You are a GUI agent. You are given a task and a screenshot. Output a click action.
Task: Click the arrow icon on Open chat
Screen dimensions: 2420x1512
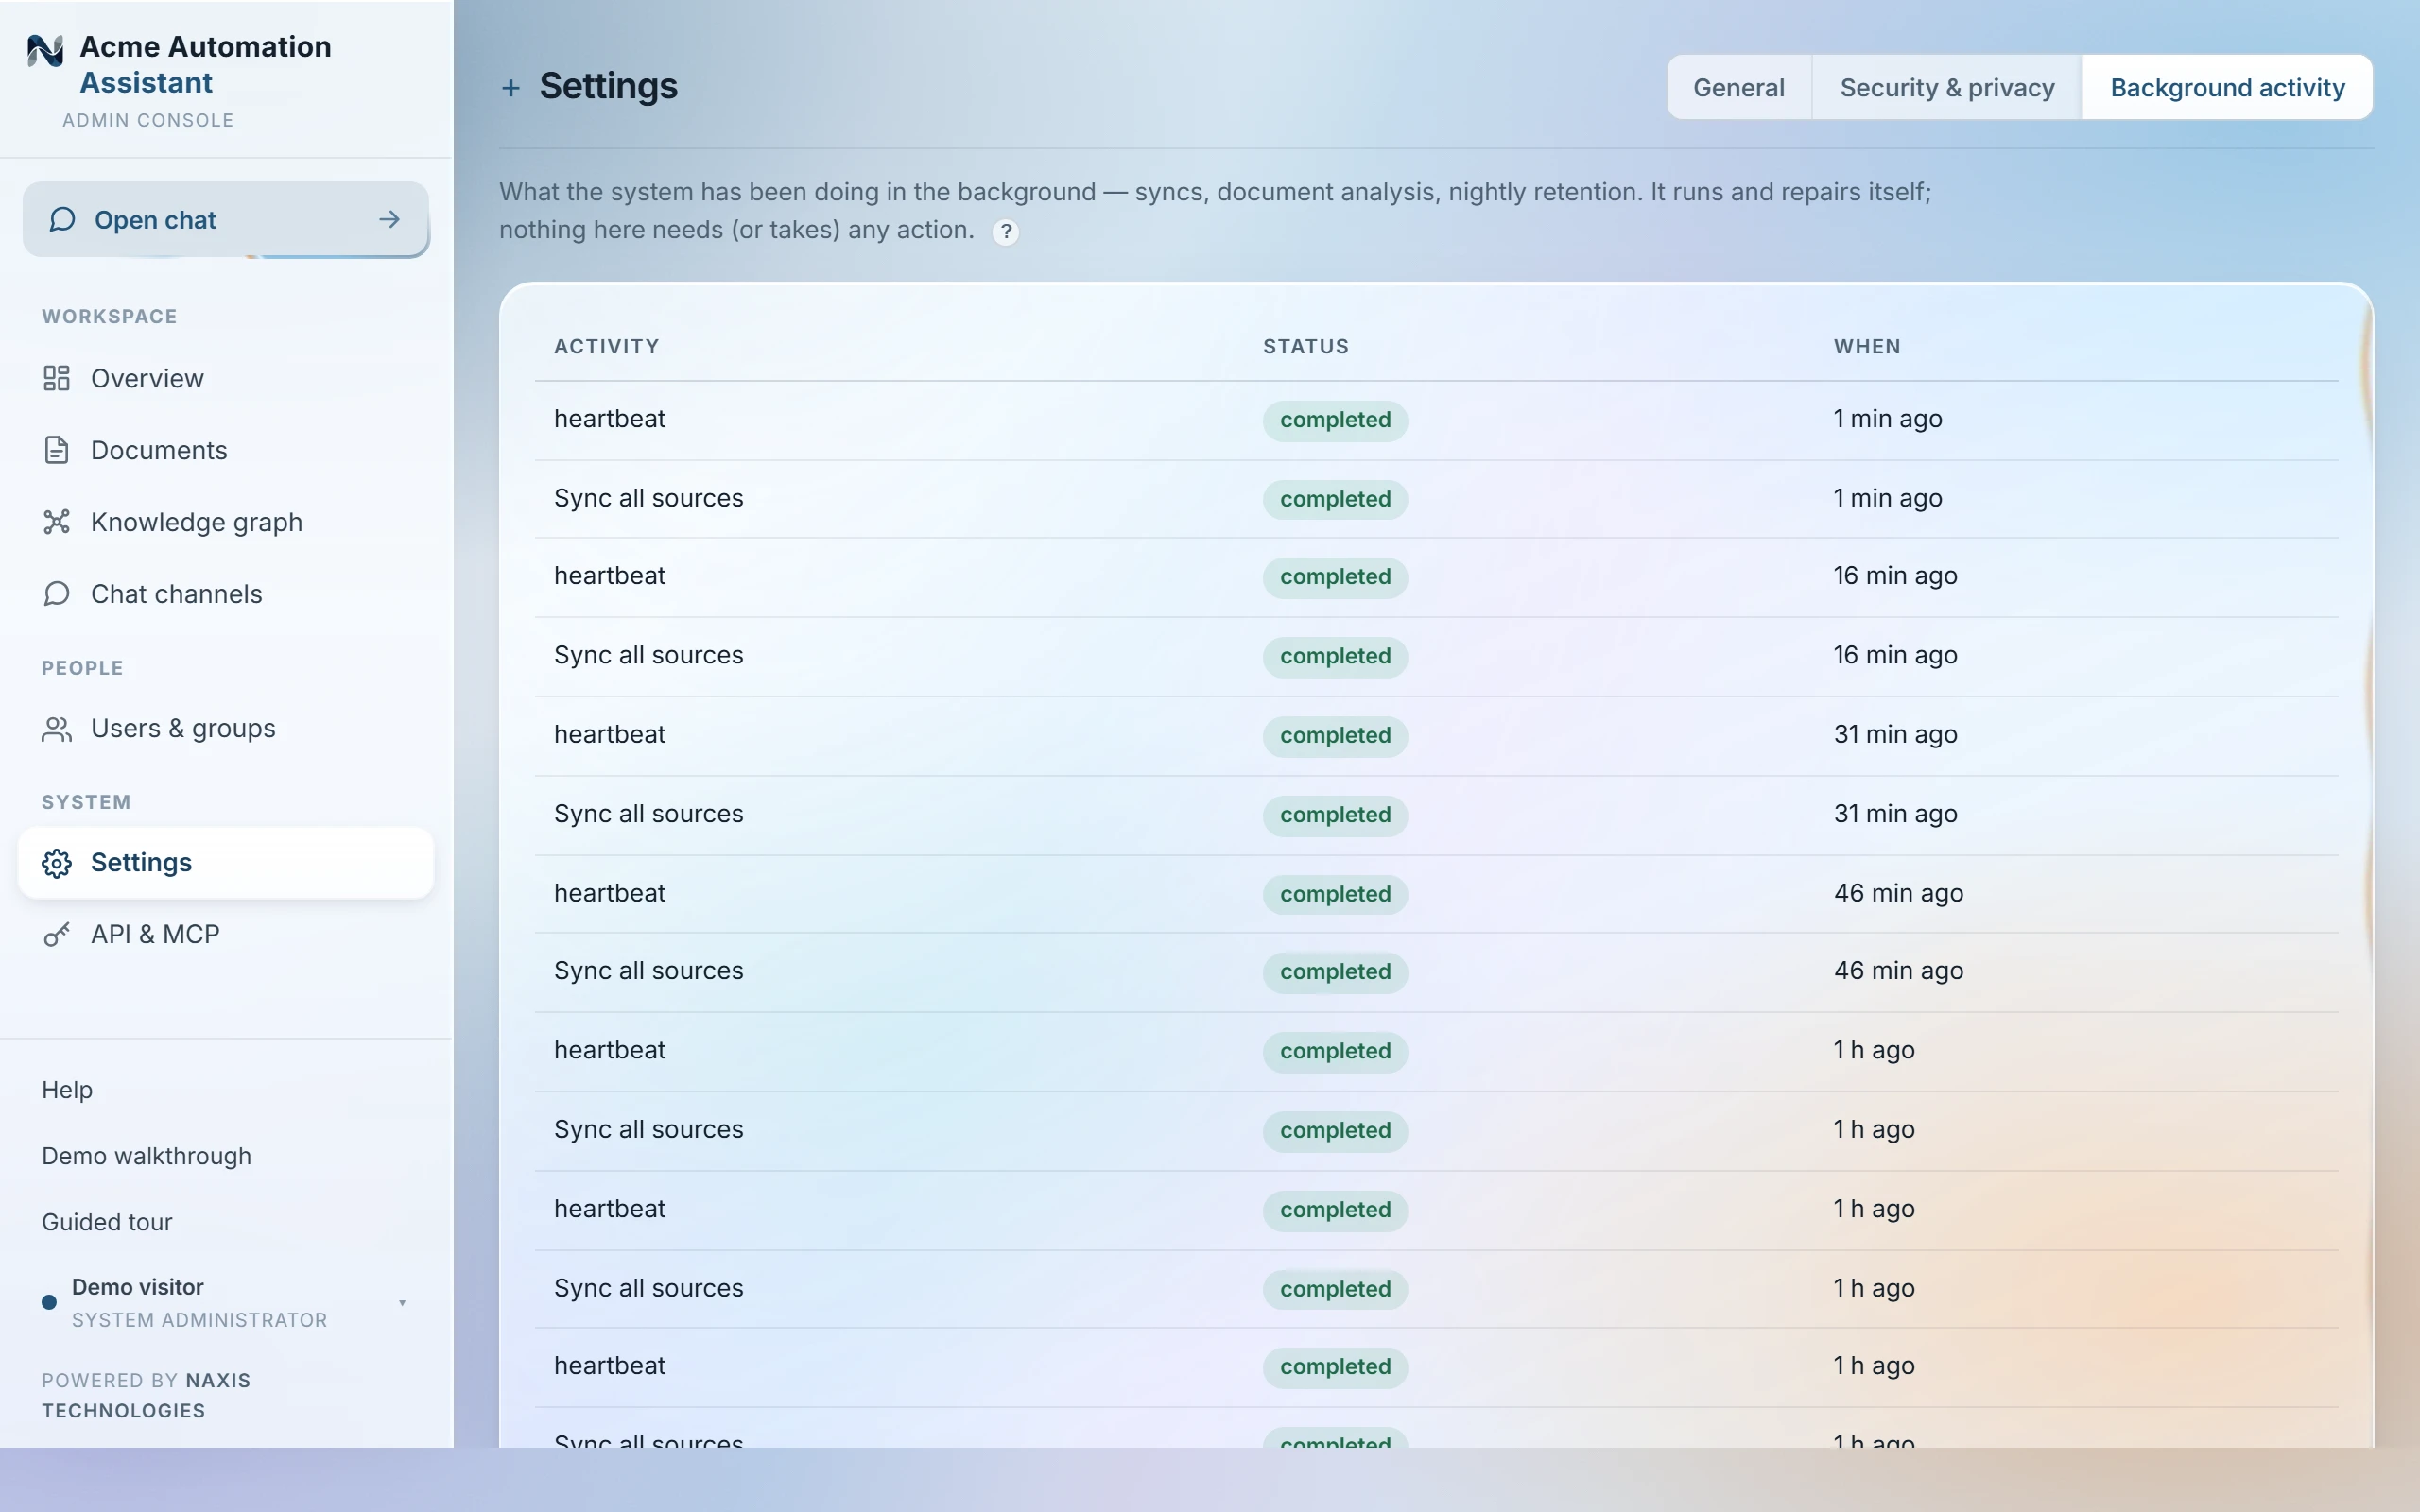390,219
